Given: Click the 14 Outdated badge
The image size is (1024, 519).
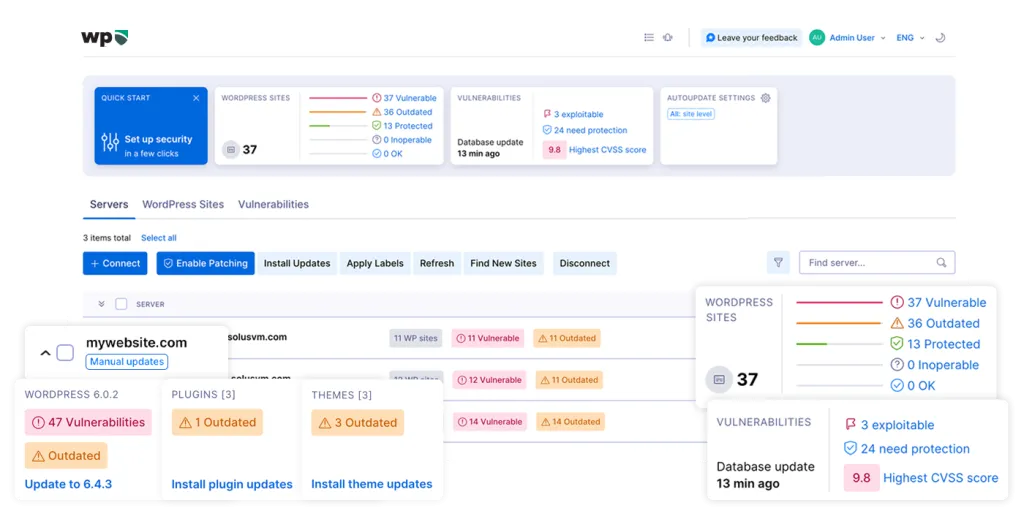Looking at the screenshot, I should click(x=570, y=422).
